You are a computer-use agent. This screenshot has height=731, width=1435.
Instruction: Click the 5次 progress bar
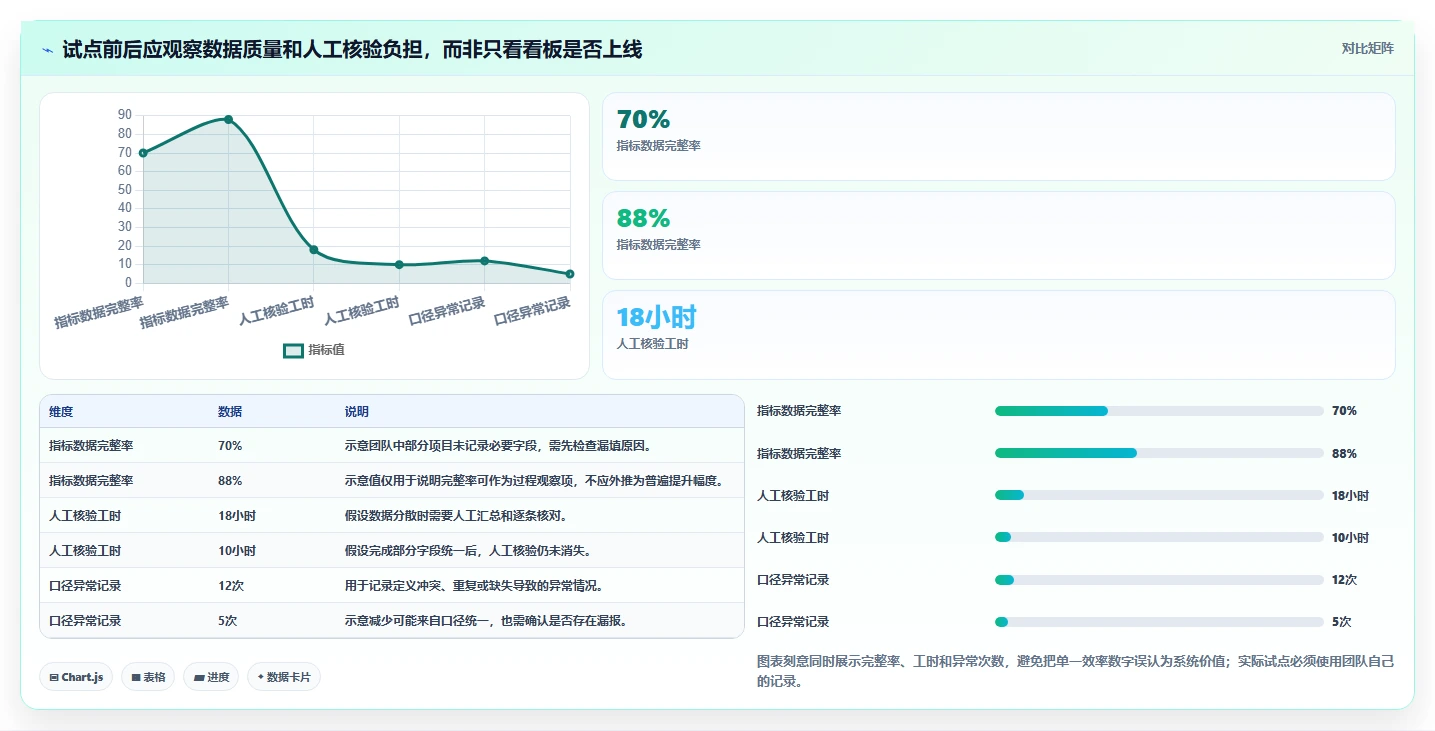[1159, 622]
